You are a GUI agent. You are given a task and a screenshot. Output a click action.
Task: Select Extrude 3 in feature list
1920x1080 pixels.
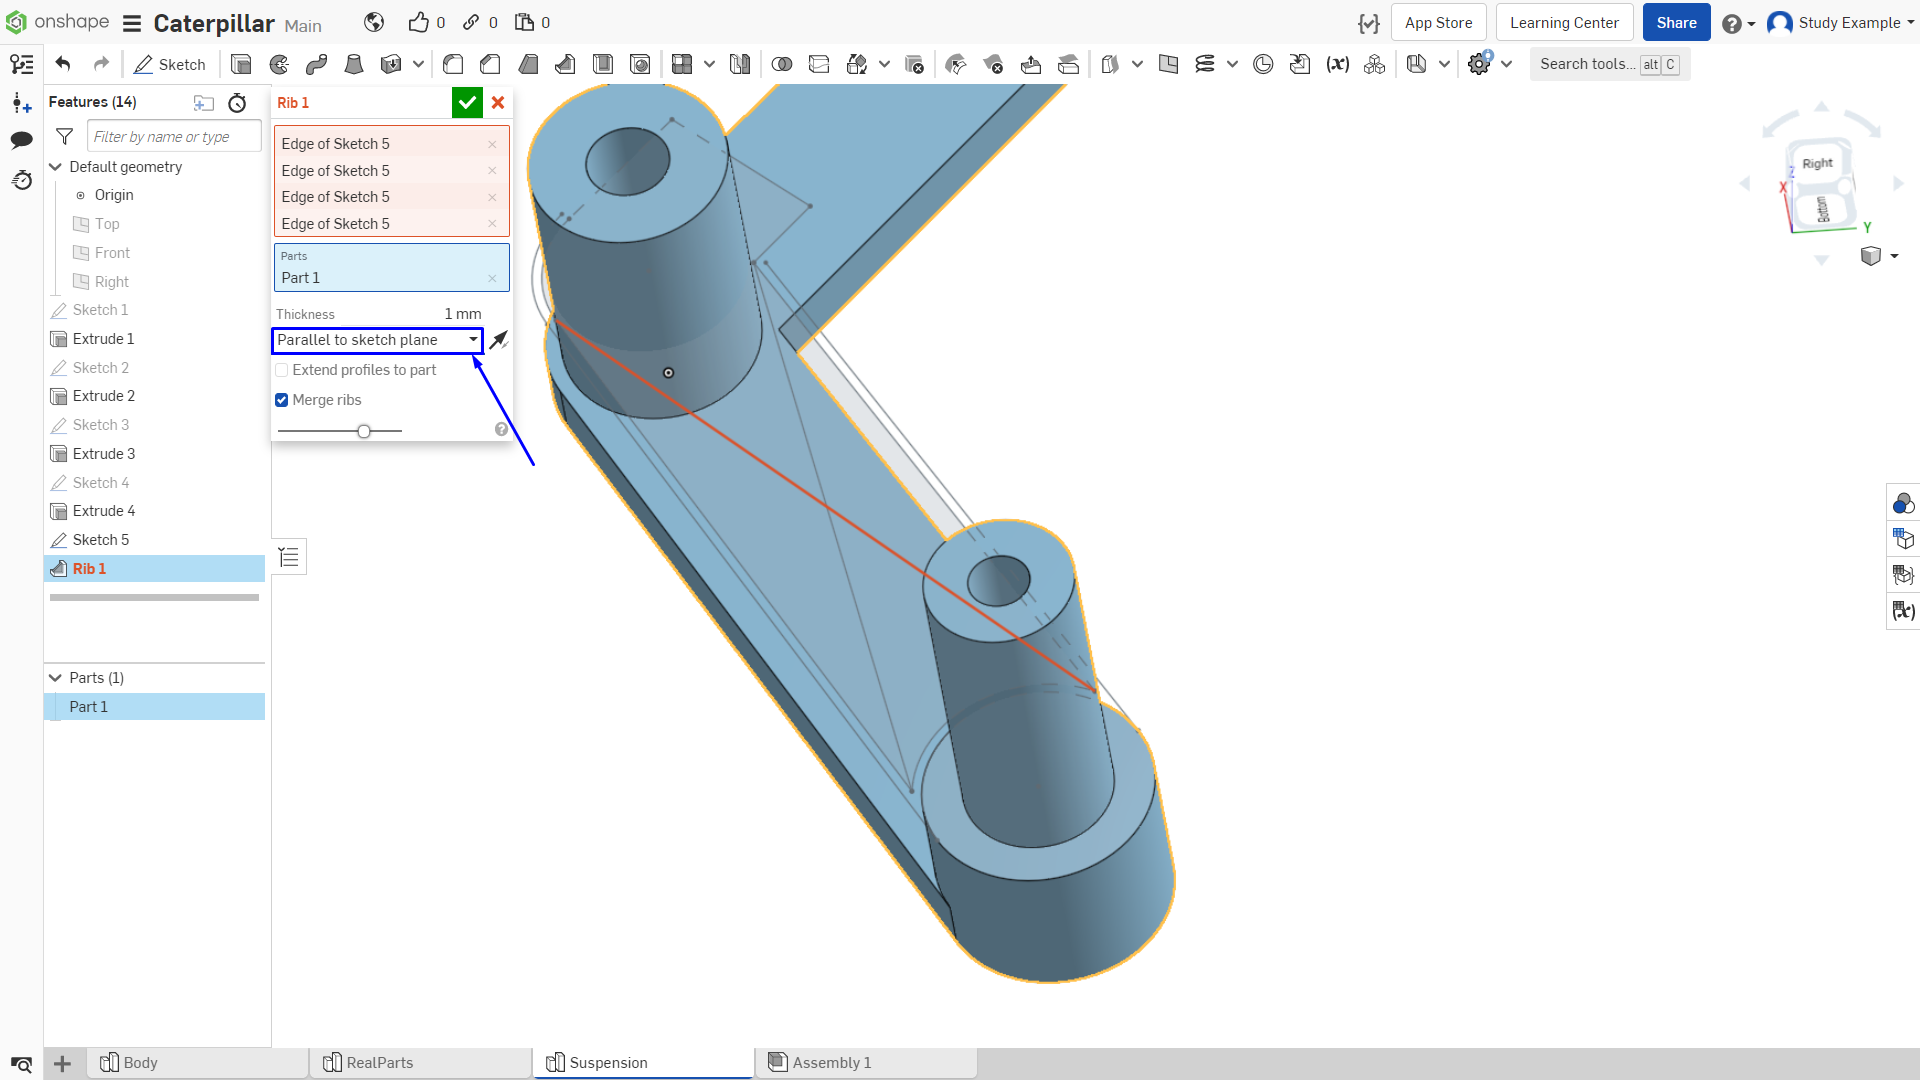(x=104, y=454)
